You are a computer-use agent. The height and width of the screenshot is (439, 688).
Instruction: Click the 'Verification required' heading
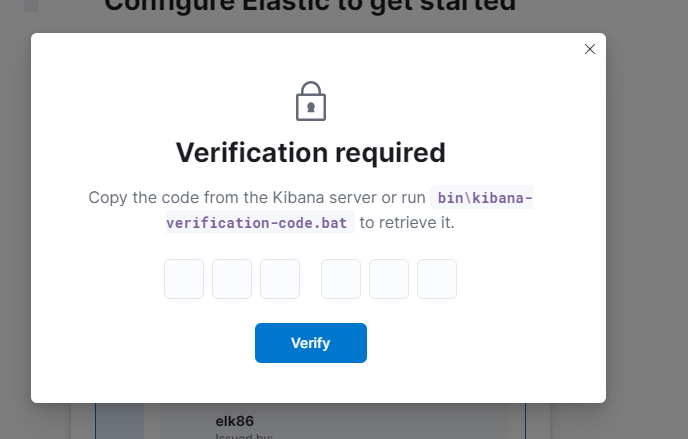pos(311,153)
